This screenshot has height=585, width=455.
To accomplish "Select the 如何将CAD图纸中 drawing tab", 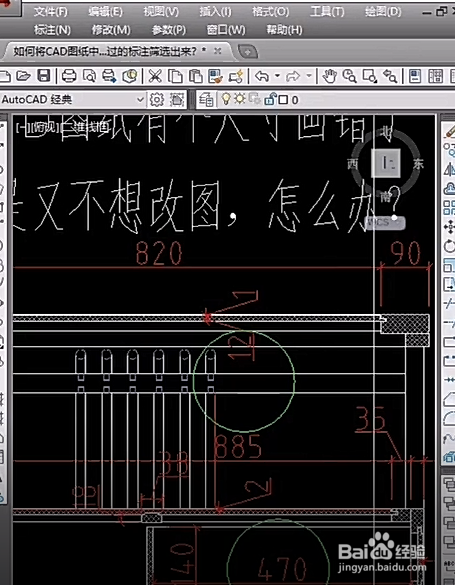I will pyautogui.click(x=110, y=51).
